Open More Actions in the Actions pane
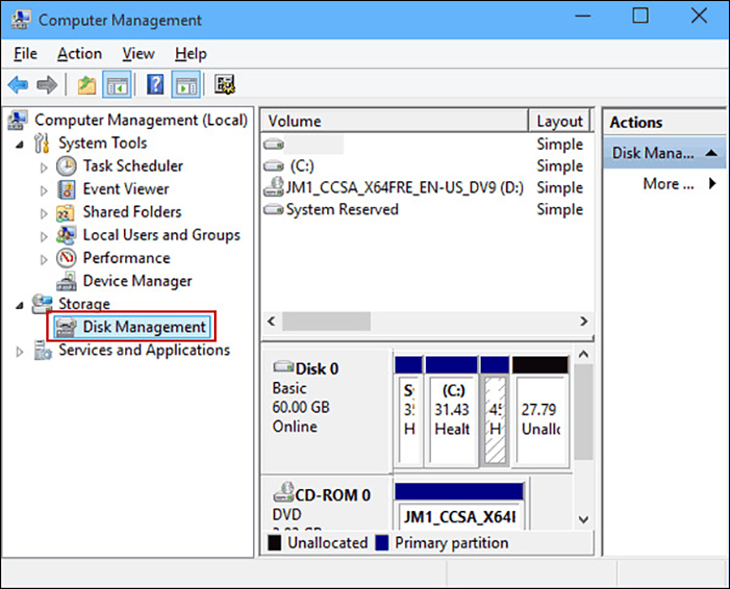The width and height of the screenshot is (730, 589). tap(679, 184)
